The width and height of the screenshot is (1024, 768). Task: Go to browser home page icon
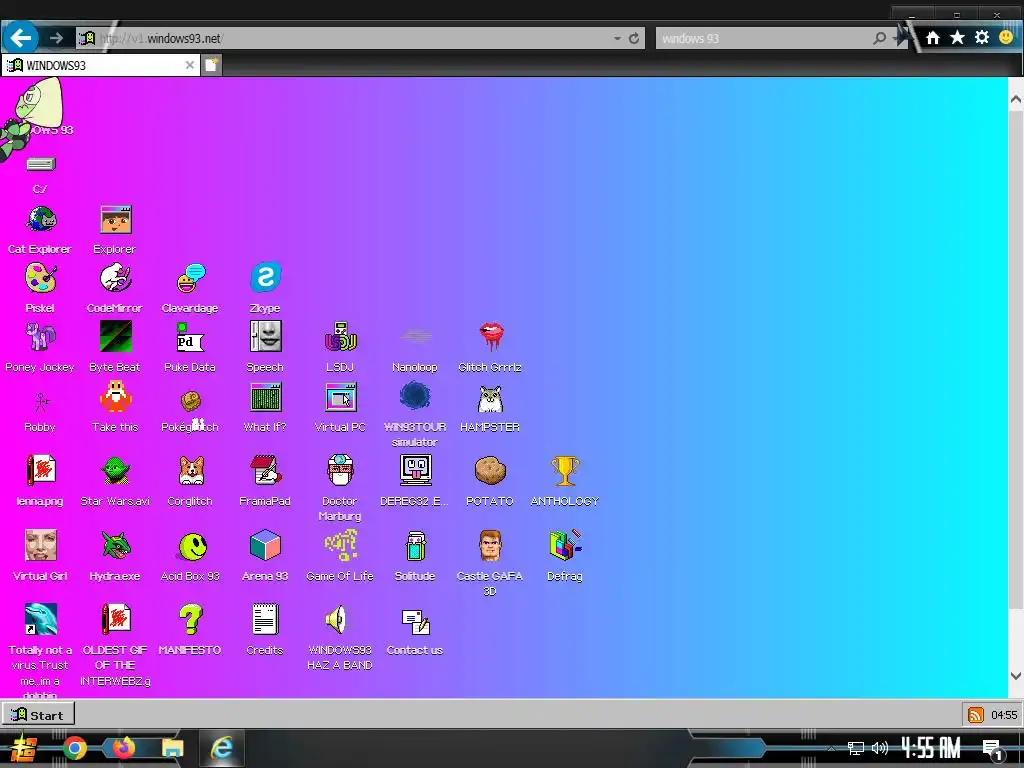coord(933,38)
